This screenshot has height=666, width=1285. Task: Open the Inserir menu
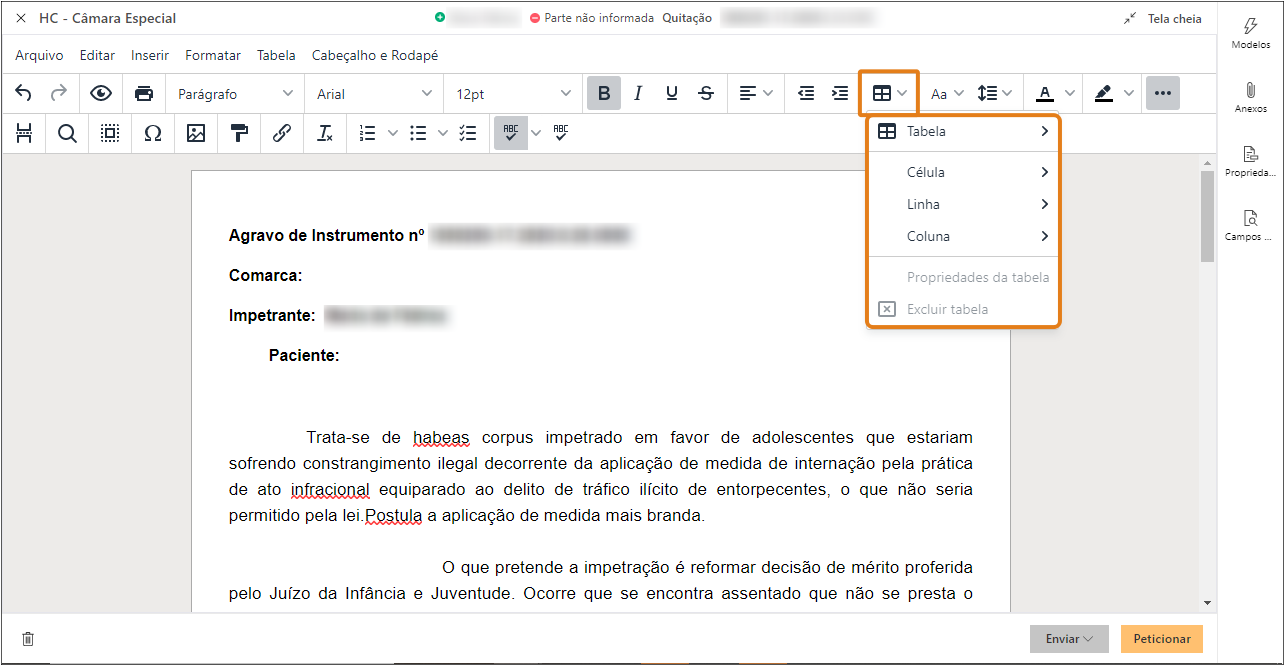tap(149, 55)
